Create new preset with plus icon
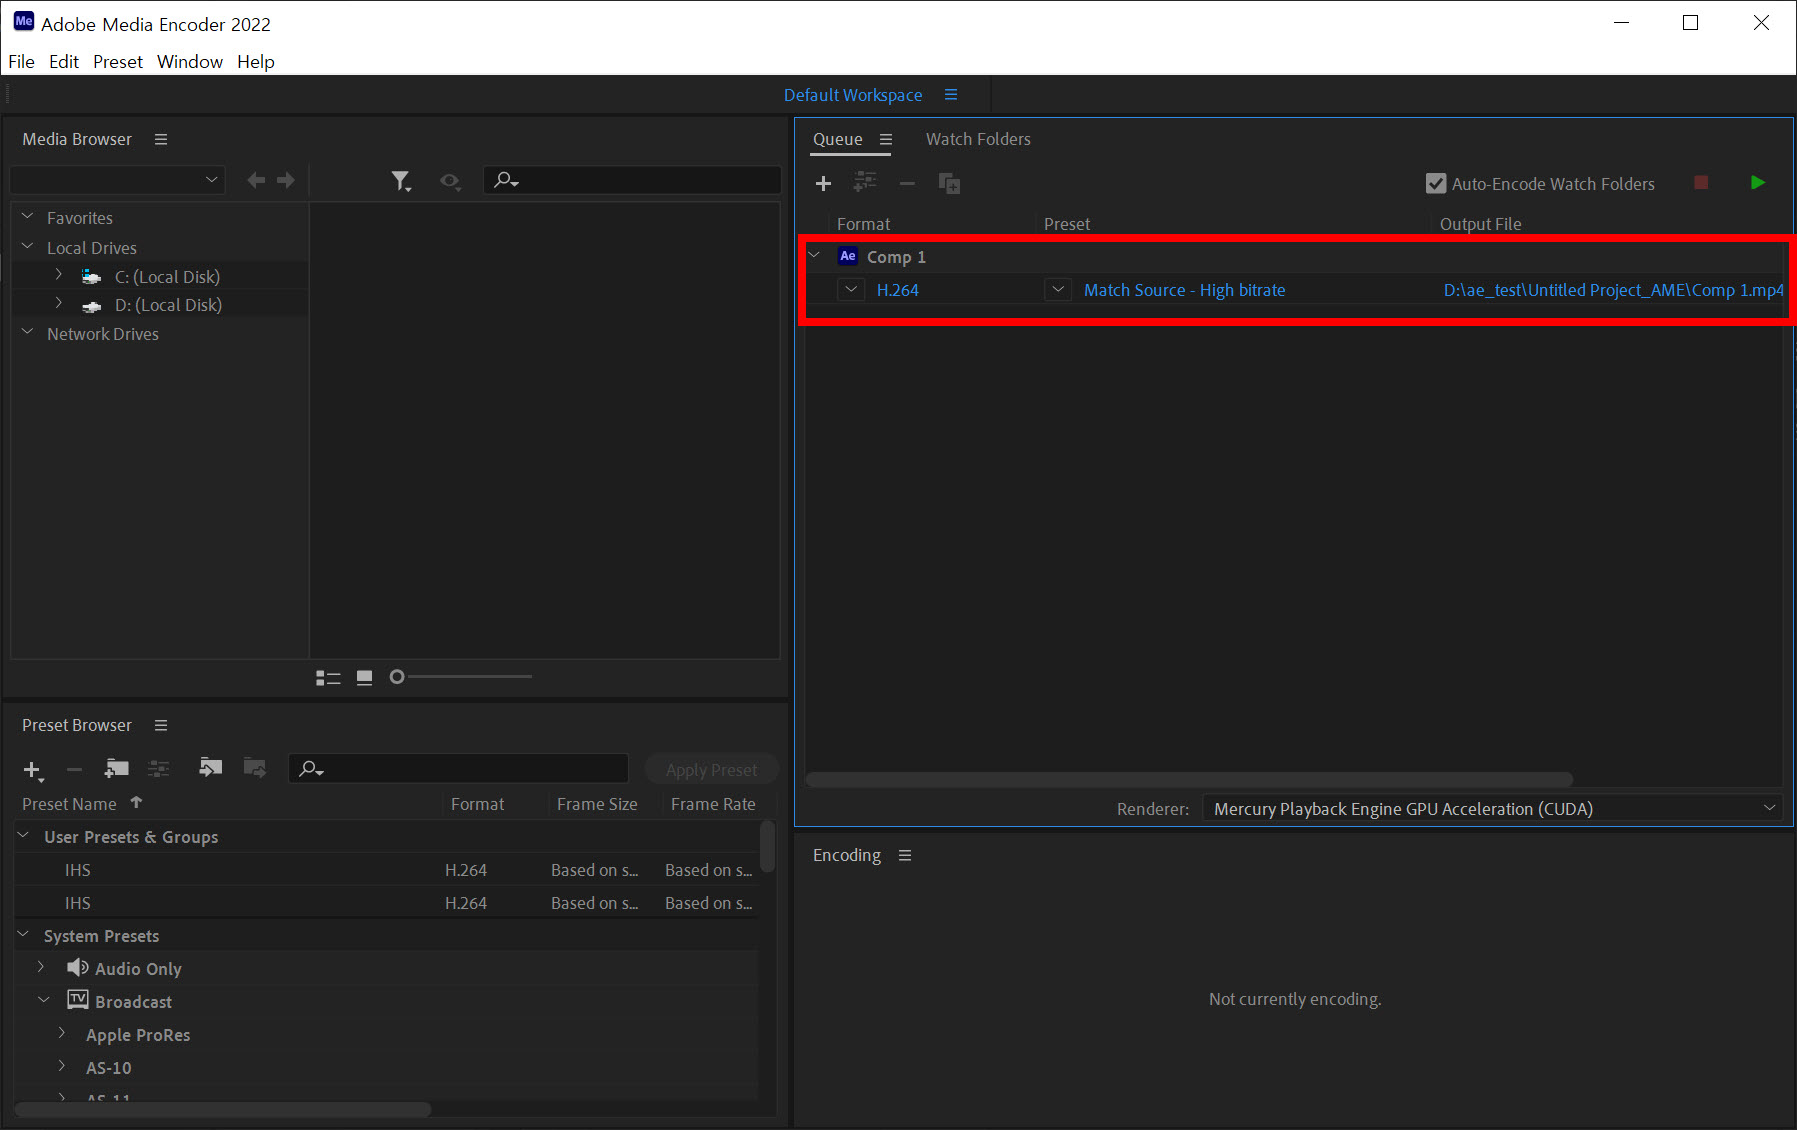The height and width of the screenshot is (1130, 1797). point(33,770)
